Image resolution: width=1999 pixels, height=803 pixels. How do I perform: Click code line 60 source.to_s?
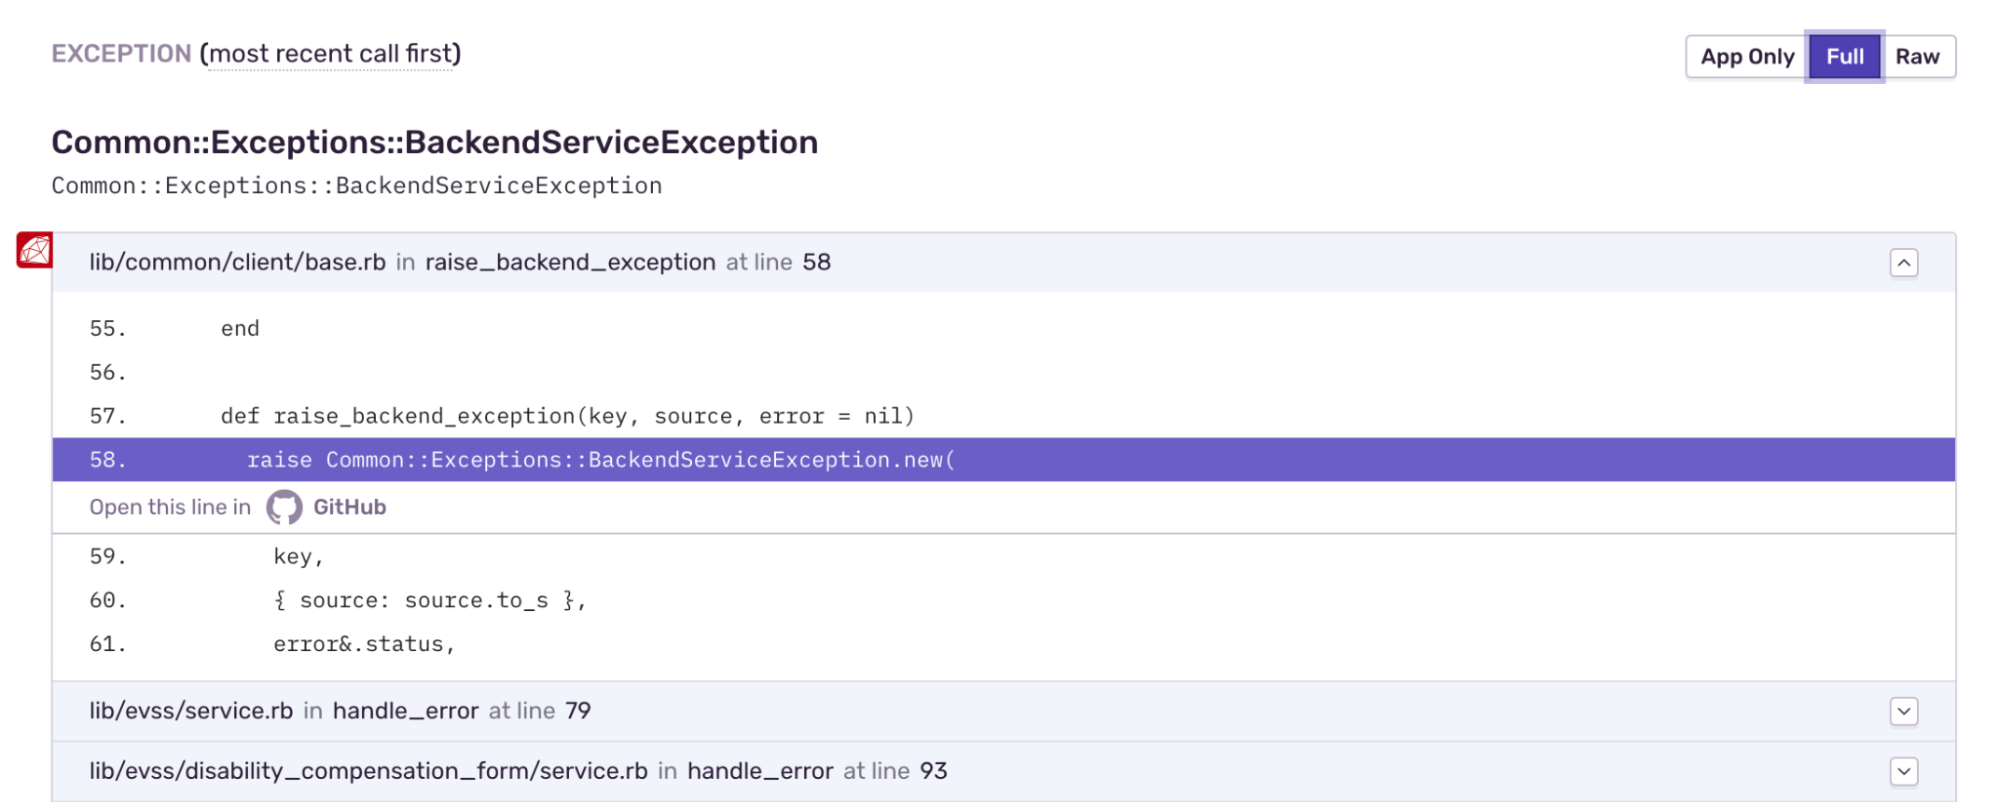coord(1003,600)
